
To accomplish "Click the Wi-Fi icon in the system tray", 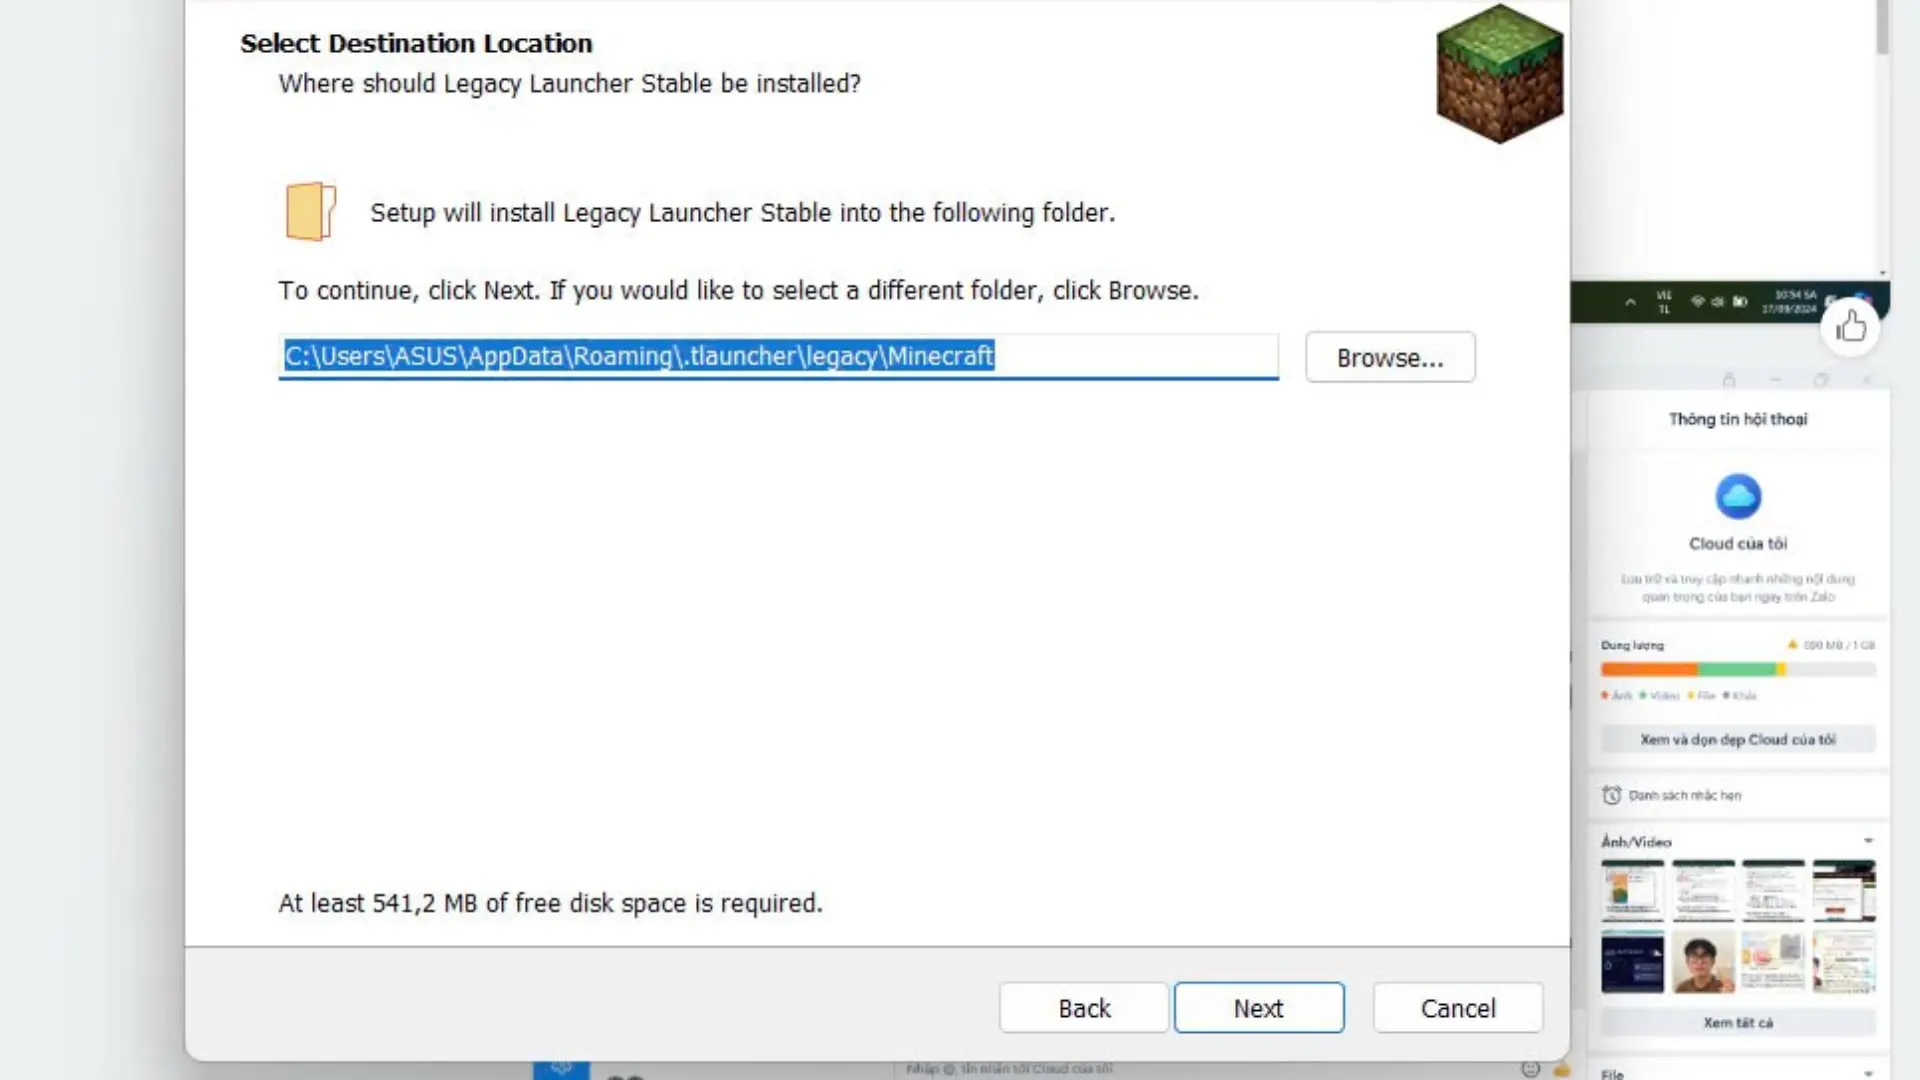I will coord(1697,301).
